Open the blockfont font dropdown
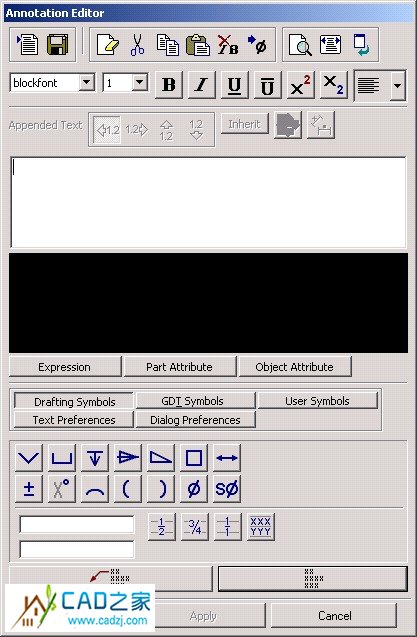This screenshot has height=637, width=417. point(86,82)
